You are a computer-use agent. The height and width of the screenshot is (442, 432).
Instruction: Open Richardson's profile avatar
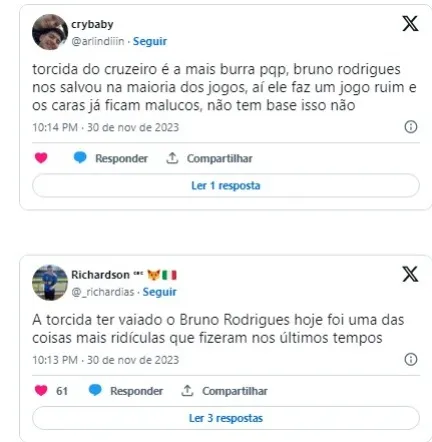click(50, 283)
